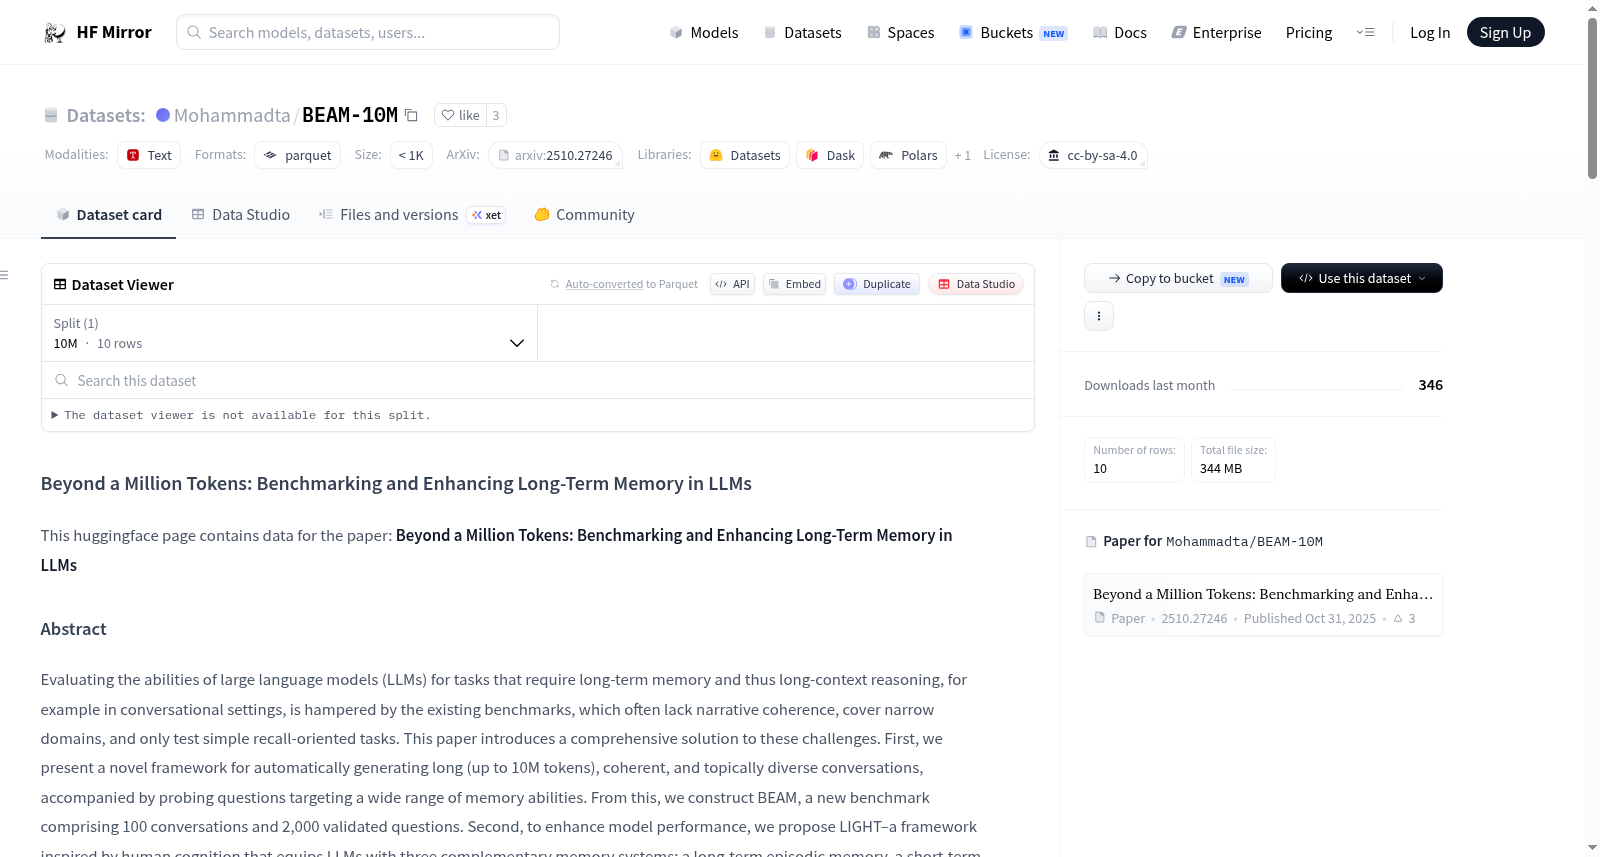Click the Abstract heading
The height and width of the screenshot is (857, 1600).
(73, 629)
